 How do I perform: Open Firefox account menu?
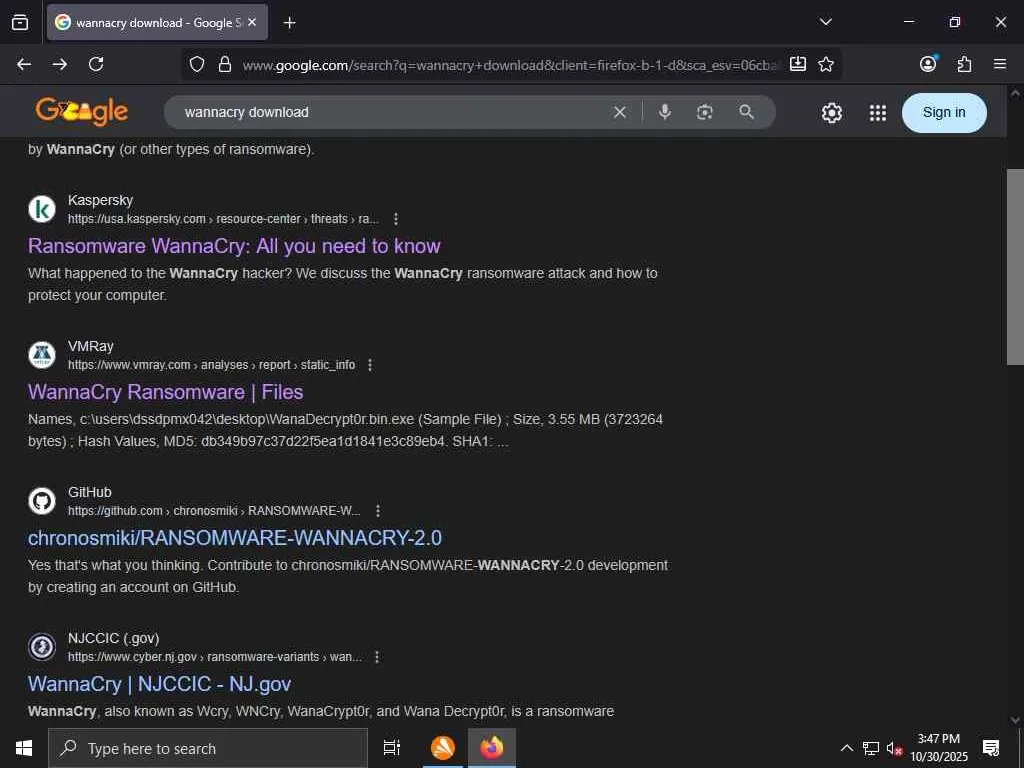pos(928,63)
